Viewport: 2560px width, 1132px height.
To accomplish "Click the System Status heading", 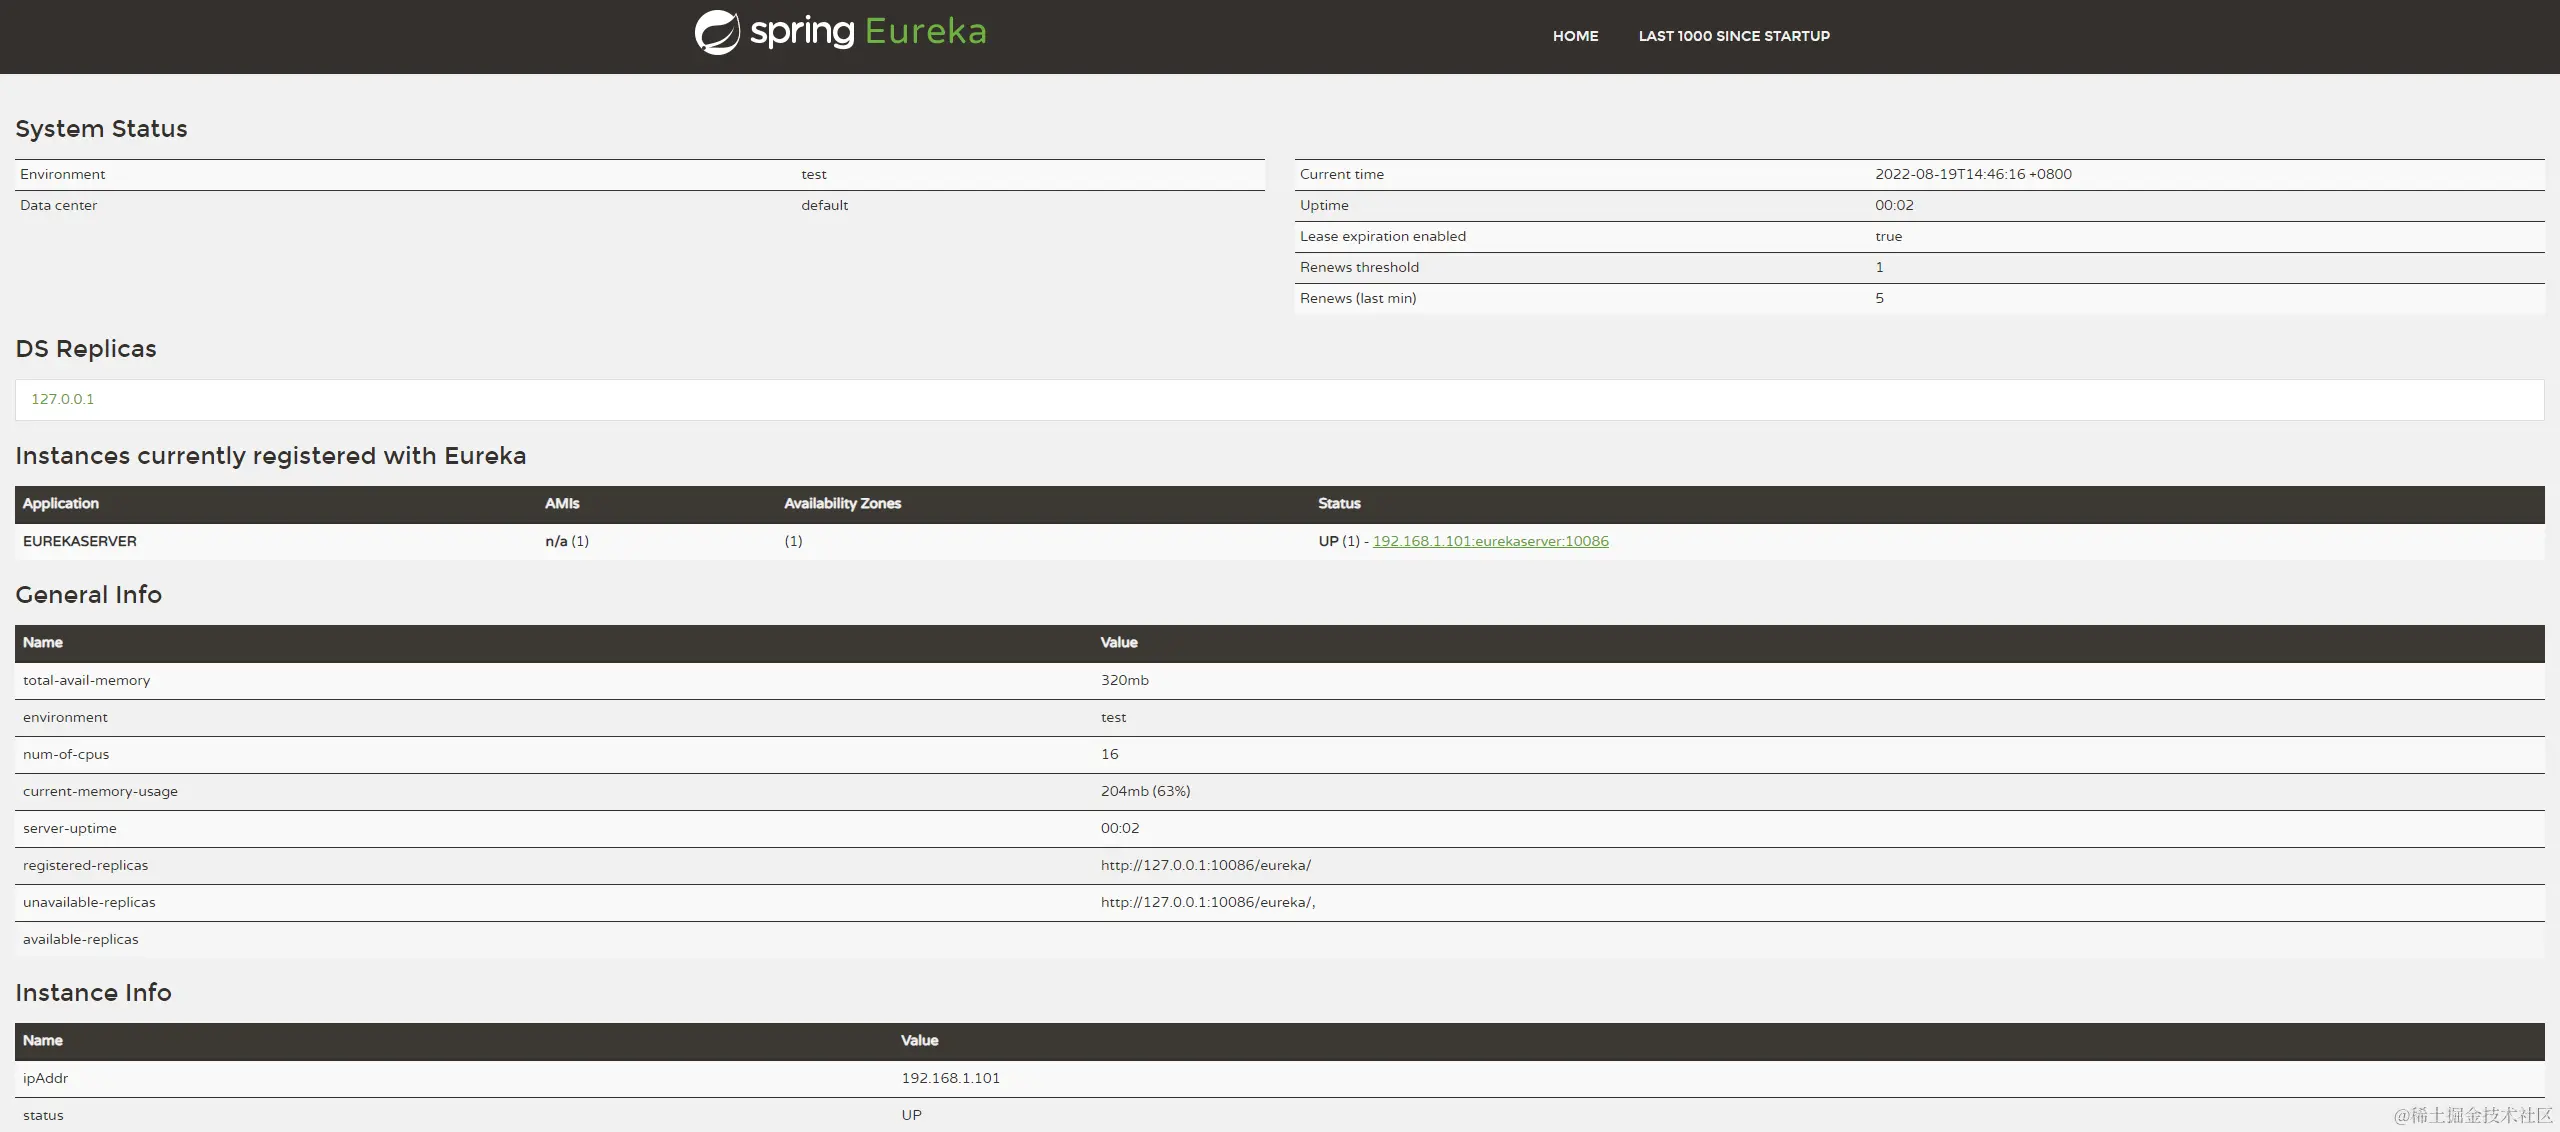I will (x=101, y=129).
